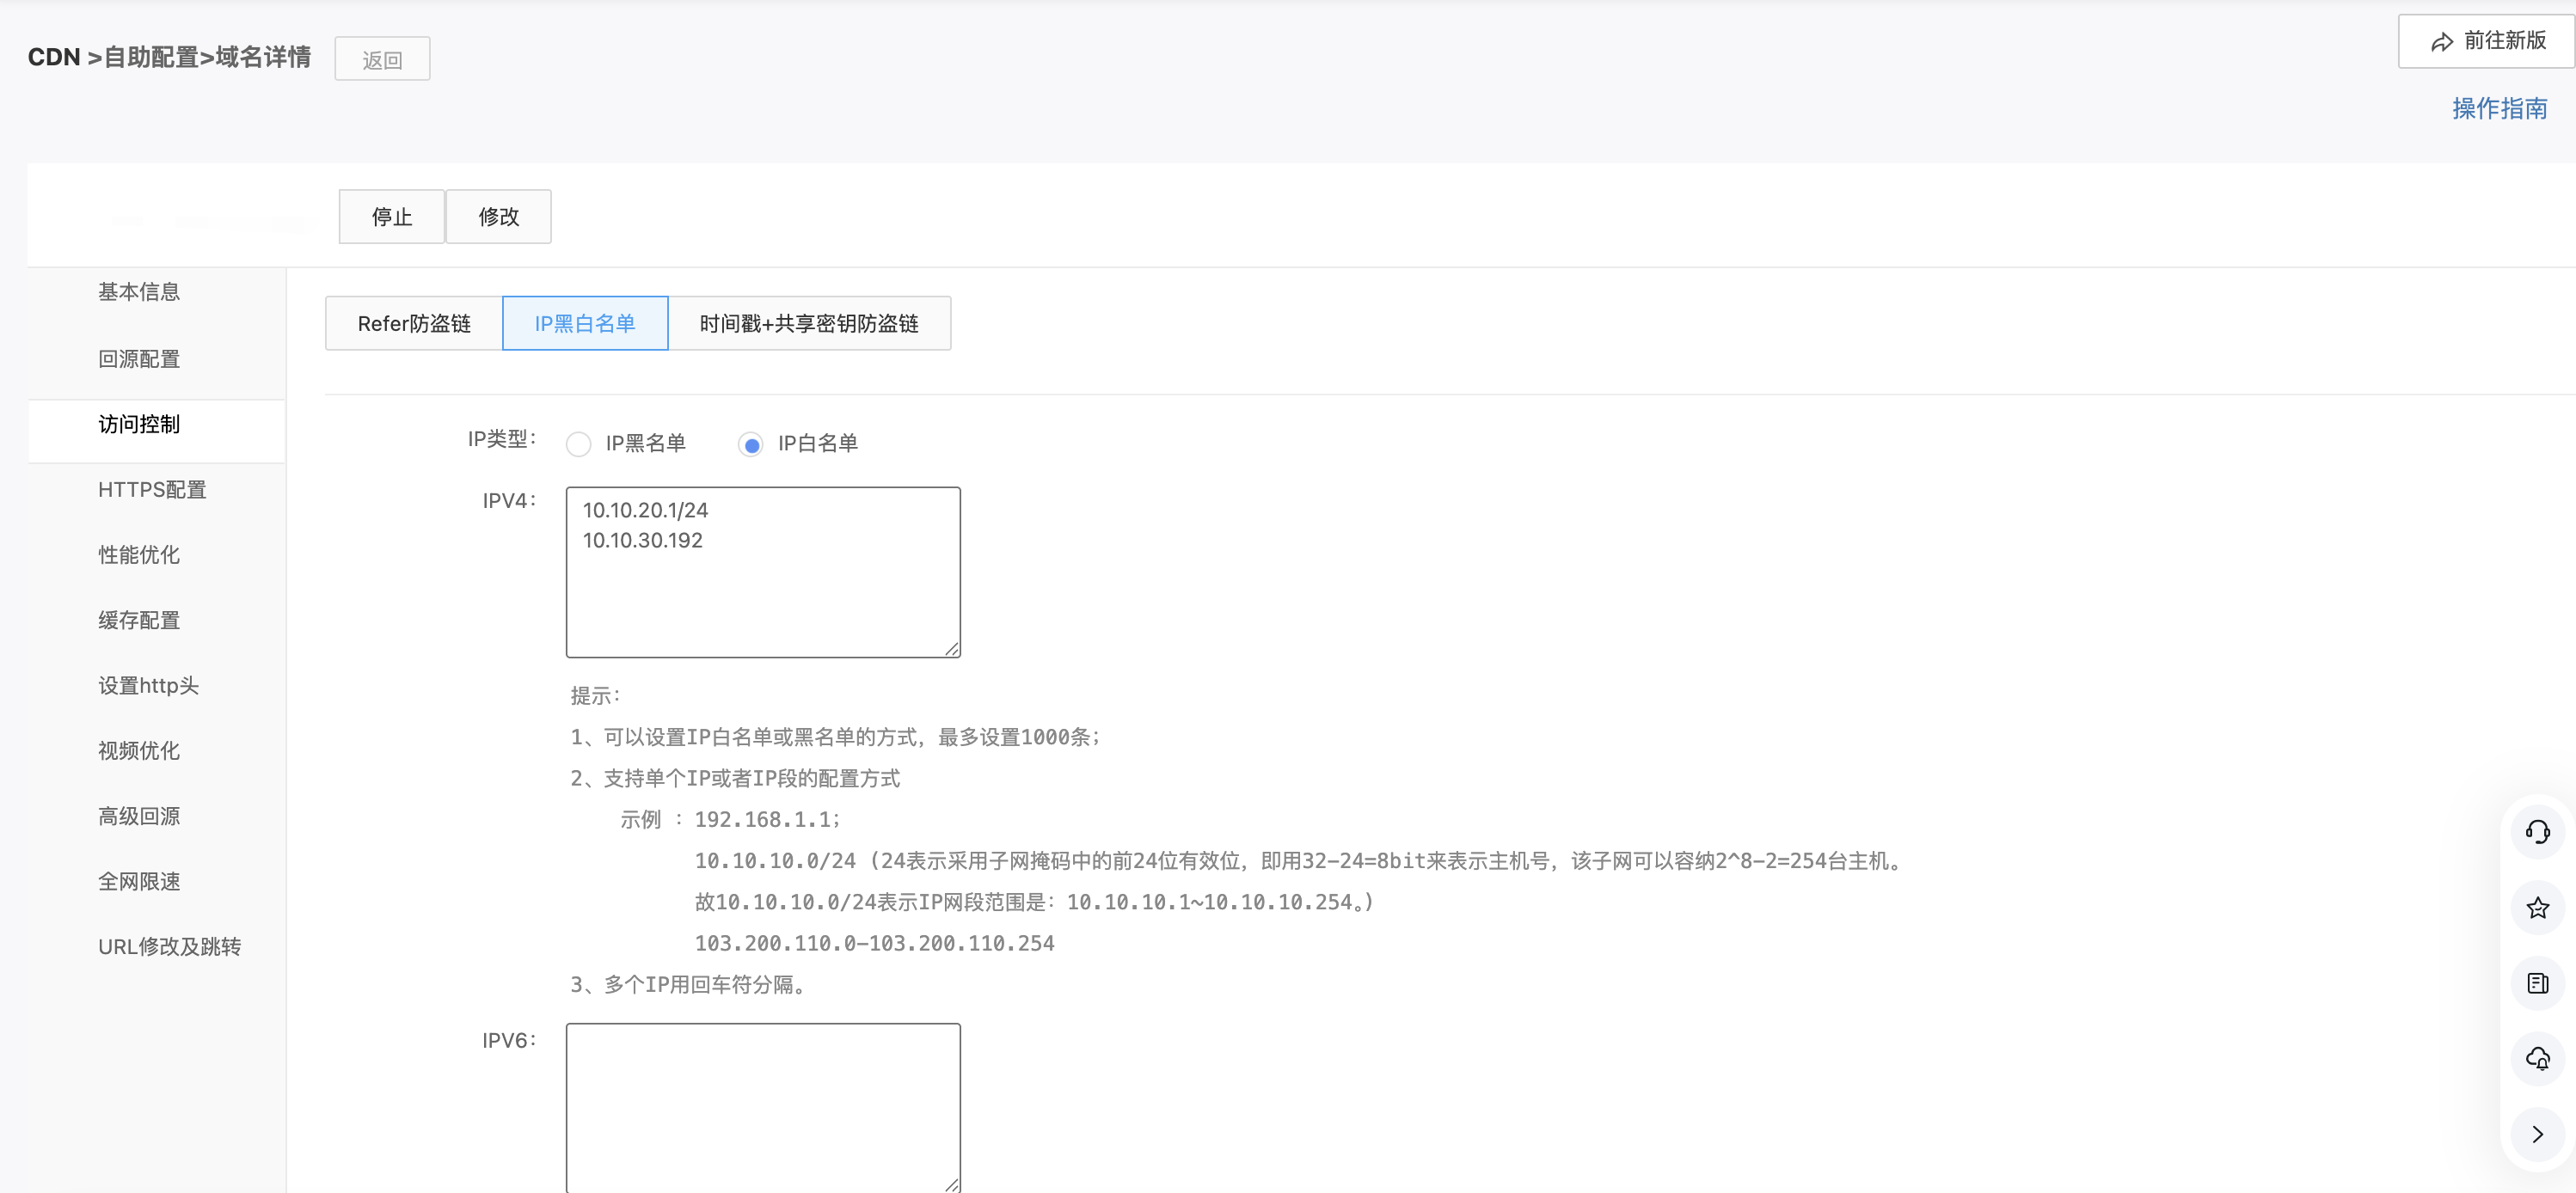The image size is (2576, 1193).
Task: Open 时间戳+共享密钥防盗链 tab
Action: 809,323
